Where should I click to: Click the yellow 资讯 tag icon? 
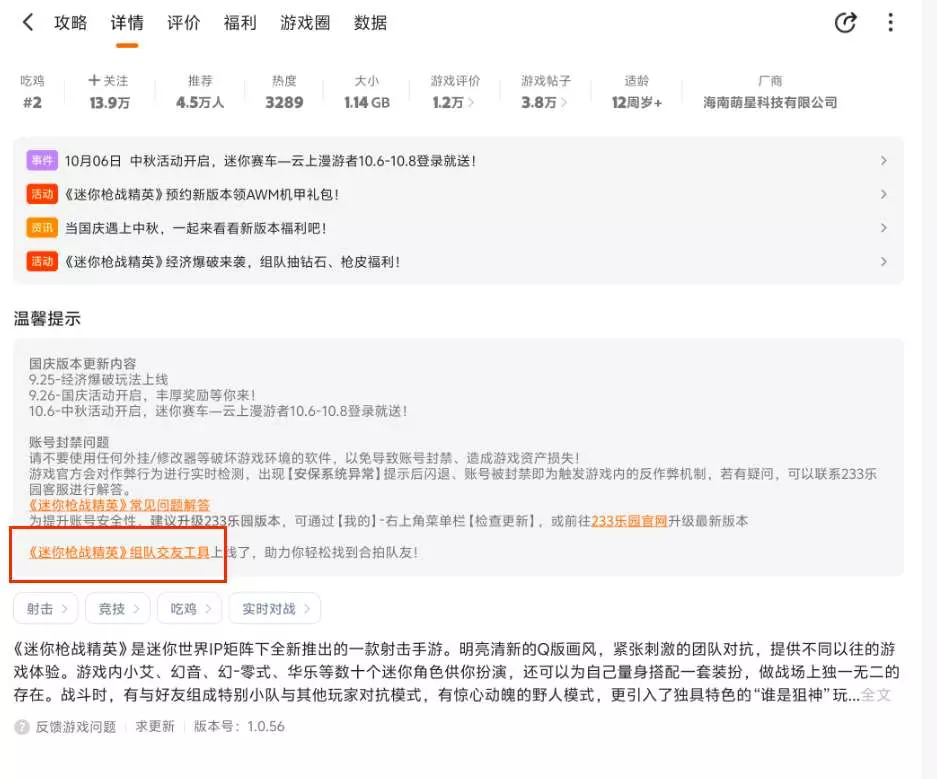click(x=42, y=228)
